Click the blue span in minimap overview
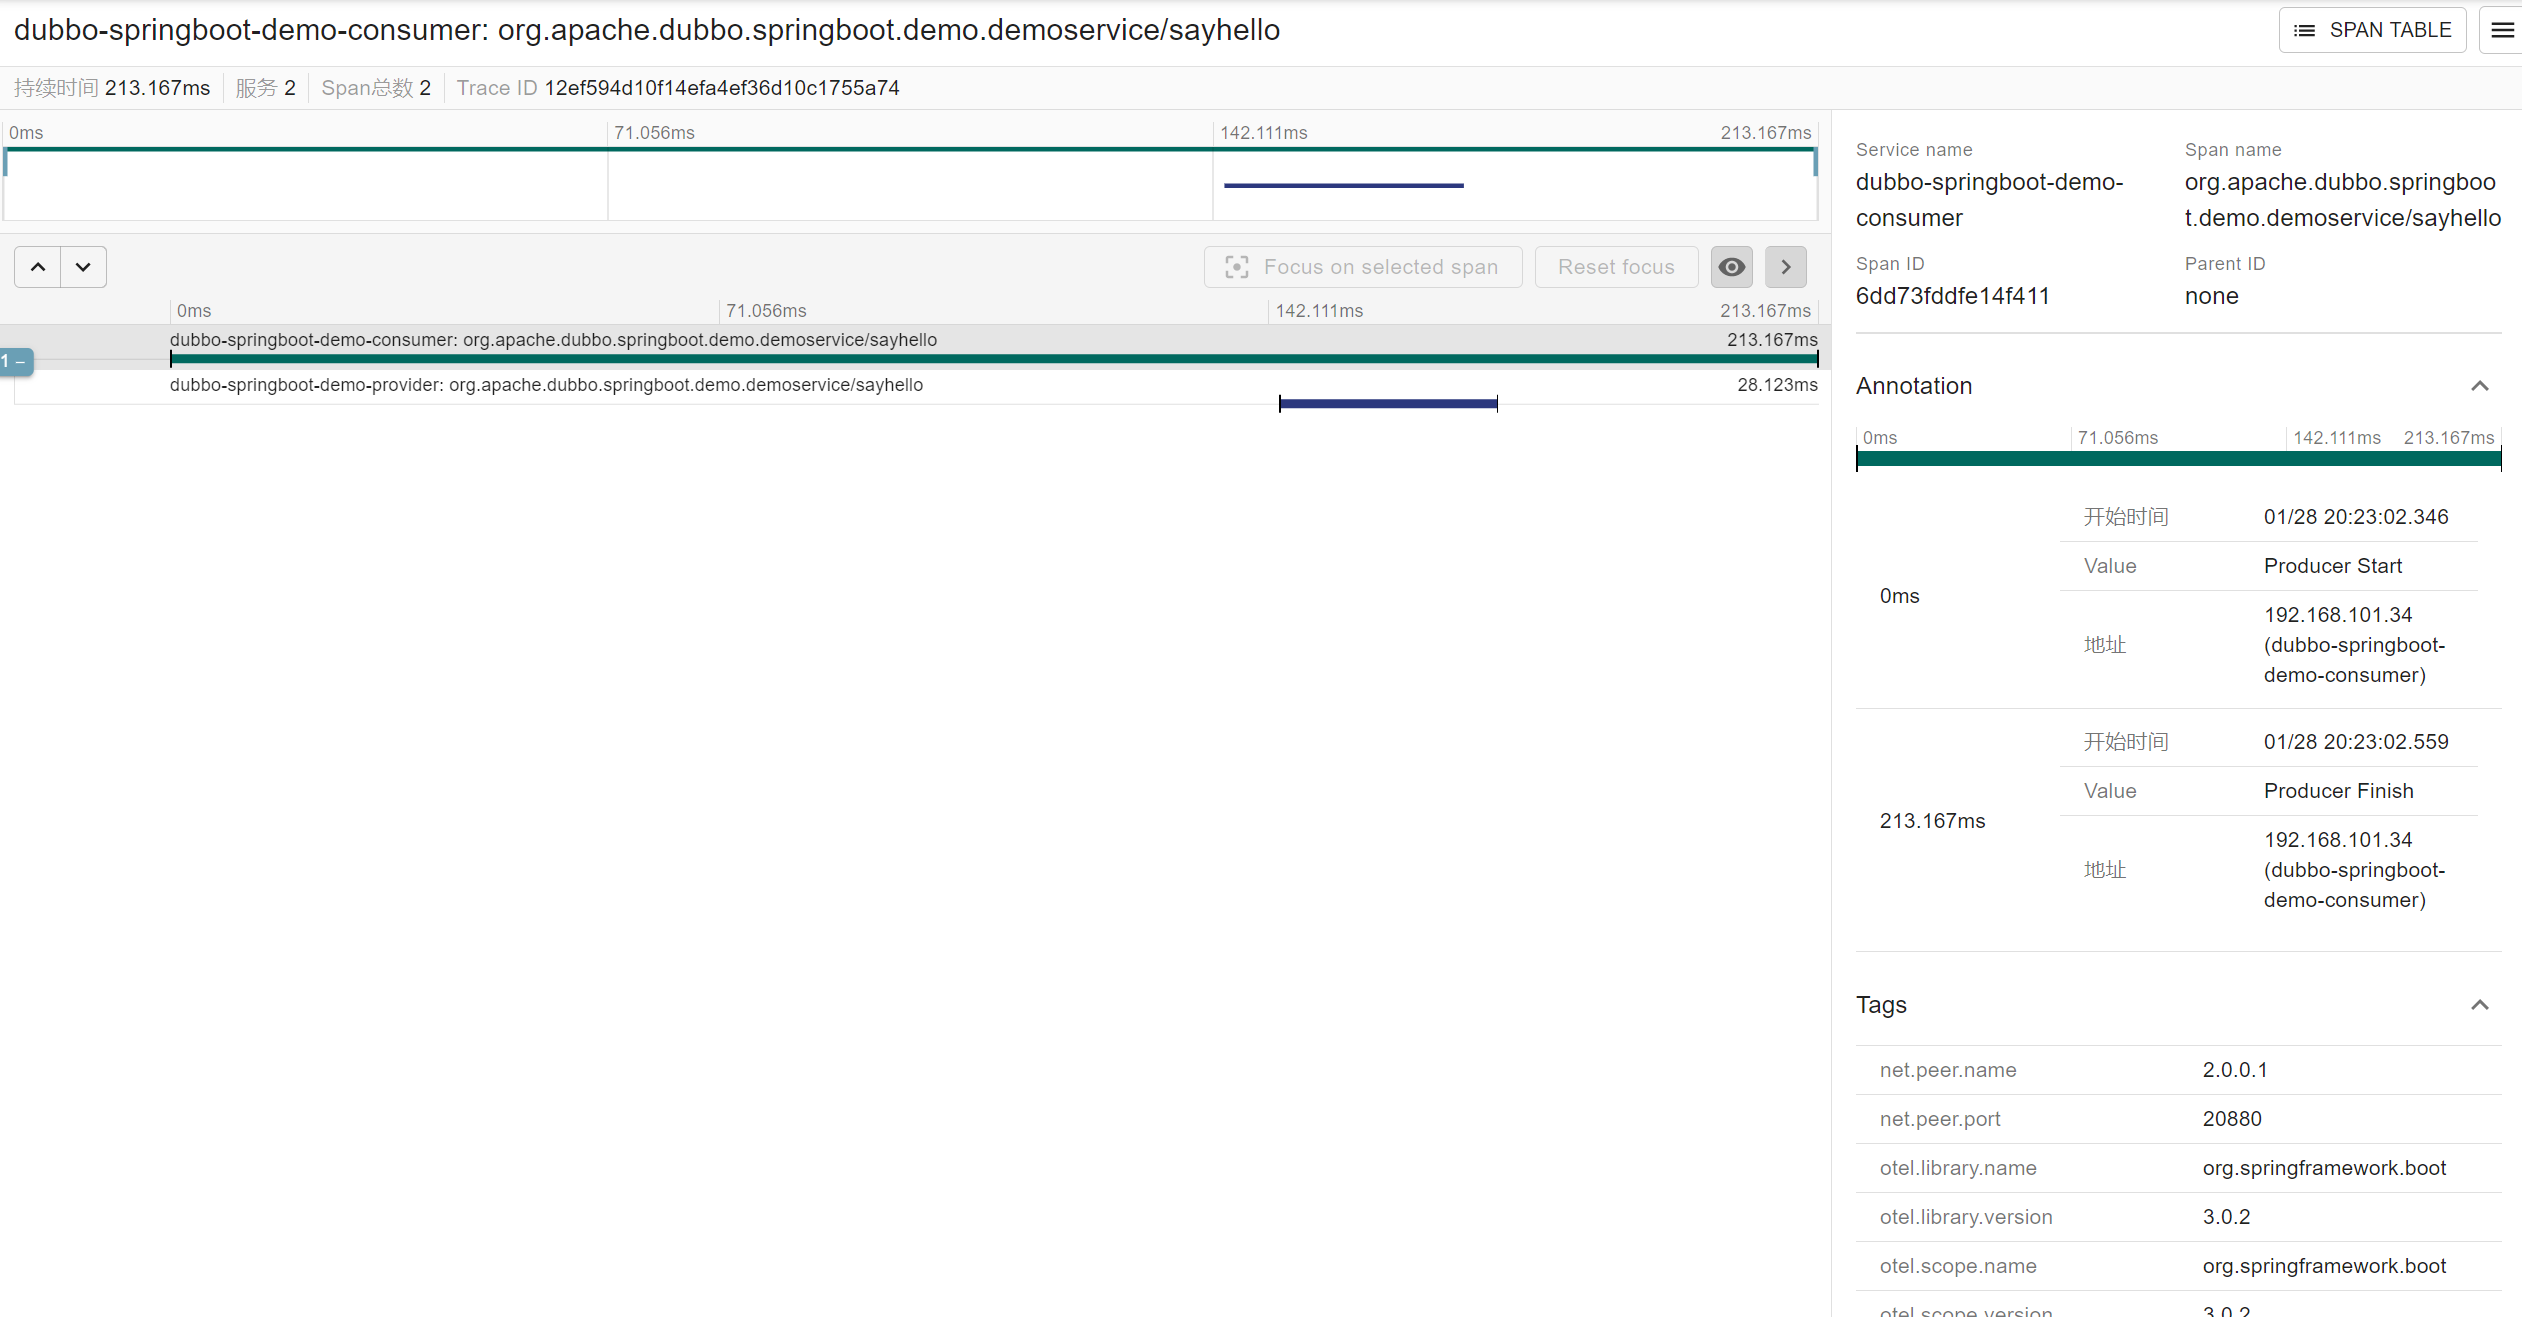 1343,185
